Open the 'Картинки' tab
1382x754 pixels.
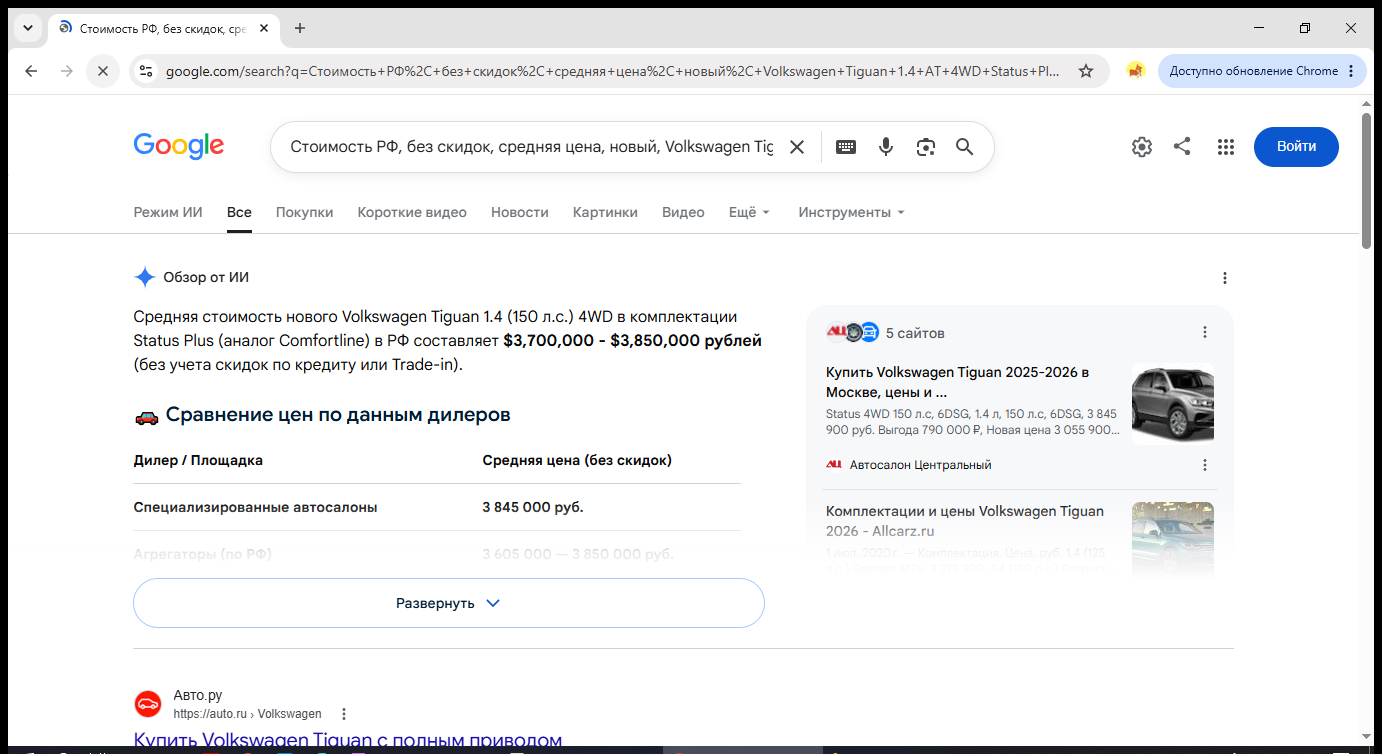605,212
